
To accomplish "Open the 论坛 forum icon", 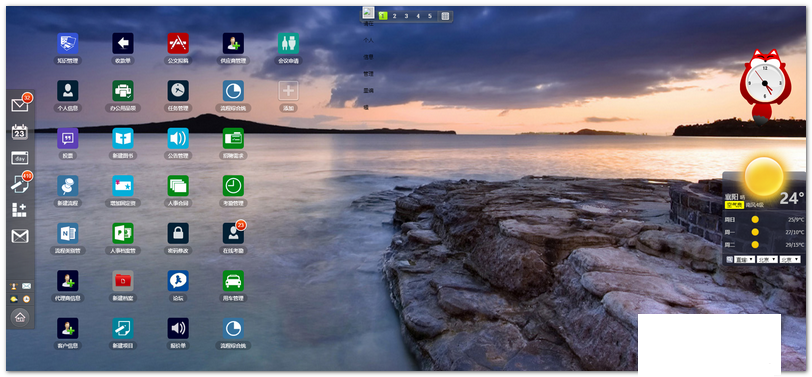I will pyautogui.click(x=178, y=281).
